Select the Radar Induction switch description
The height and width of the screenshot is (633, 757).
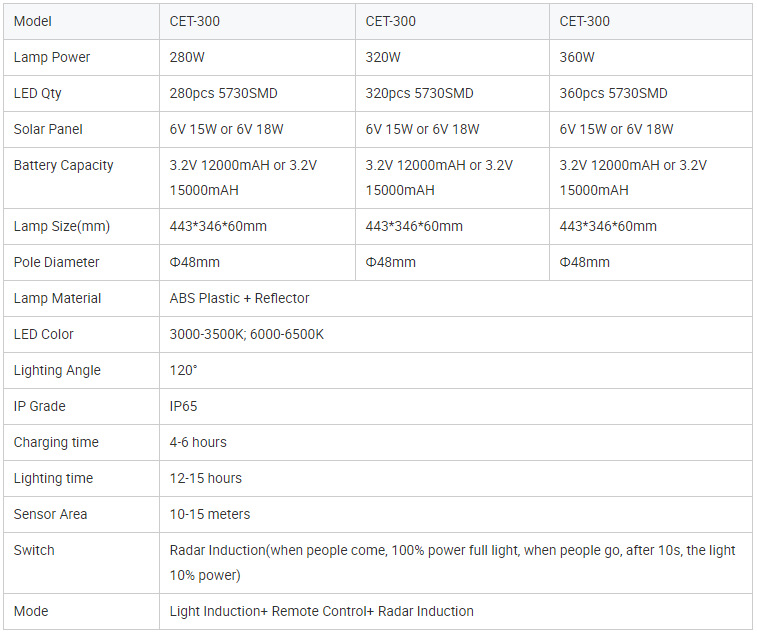coord(452,563)
